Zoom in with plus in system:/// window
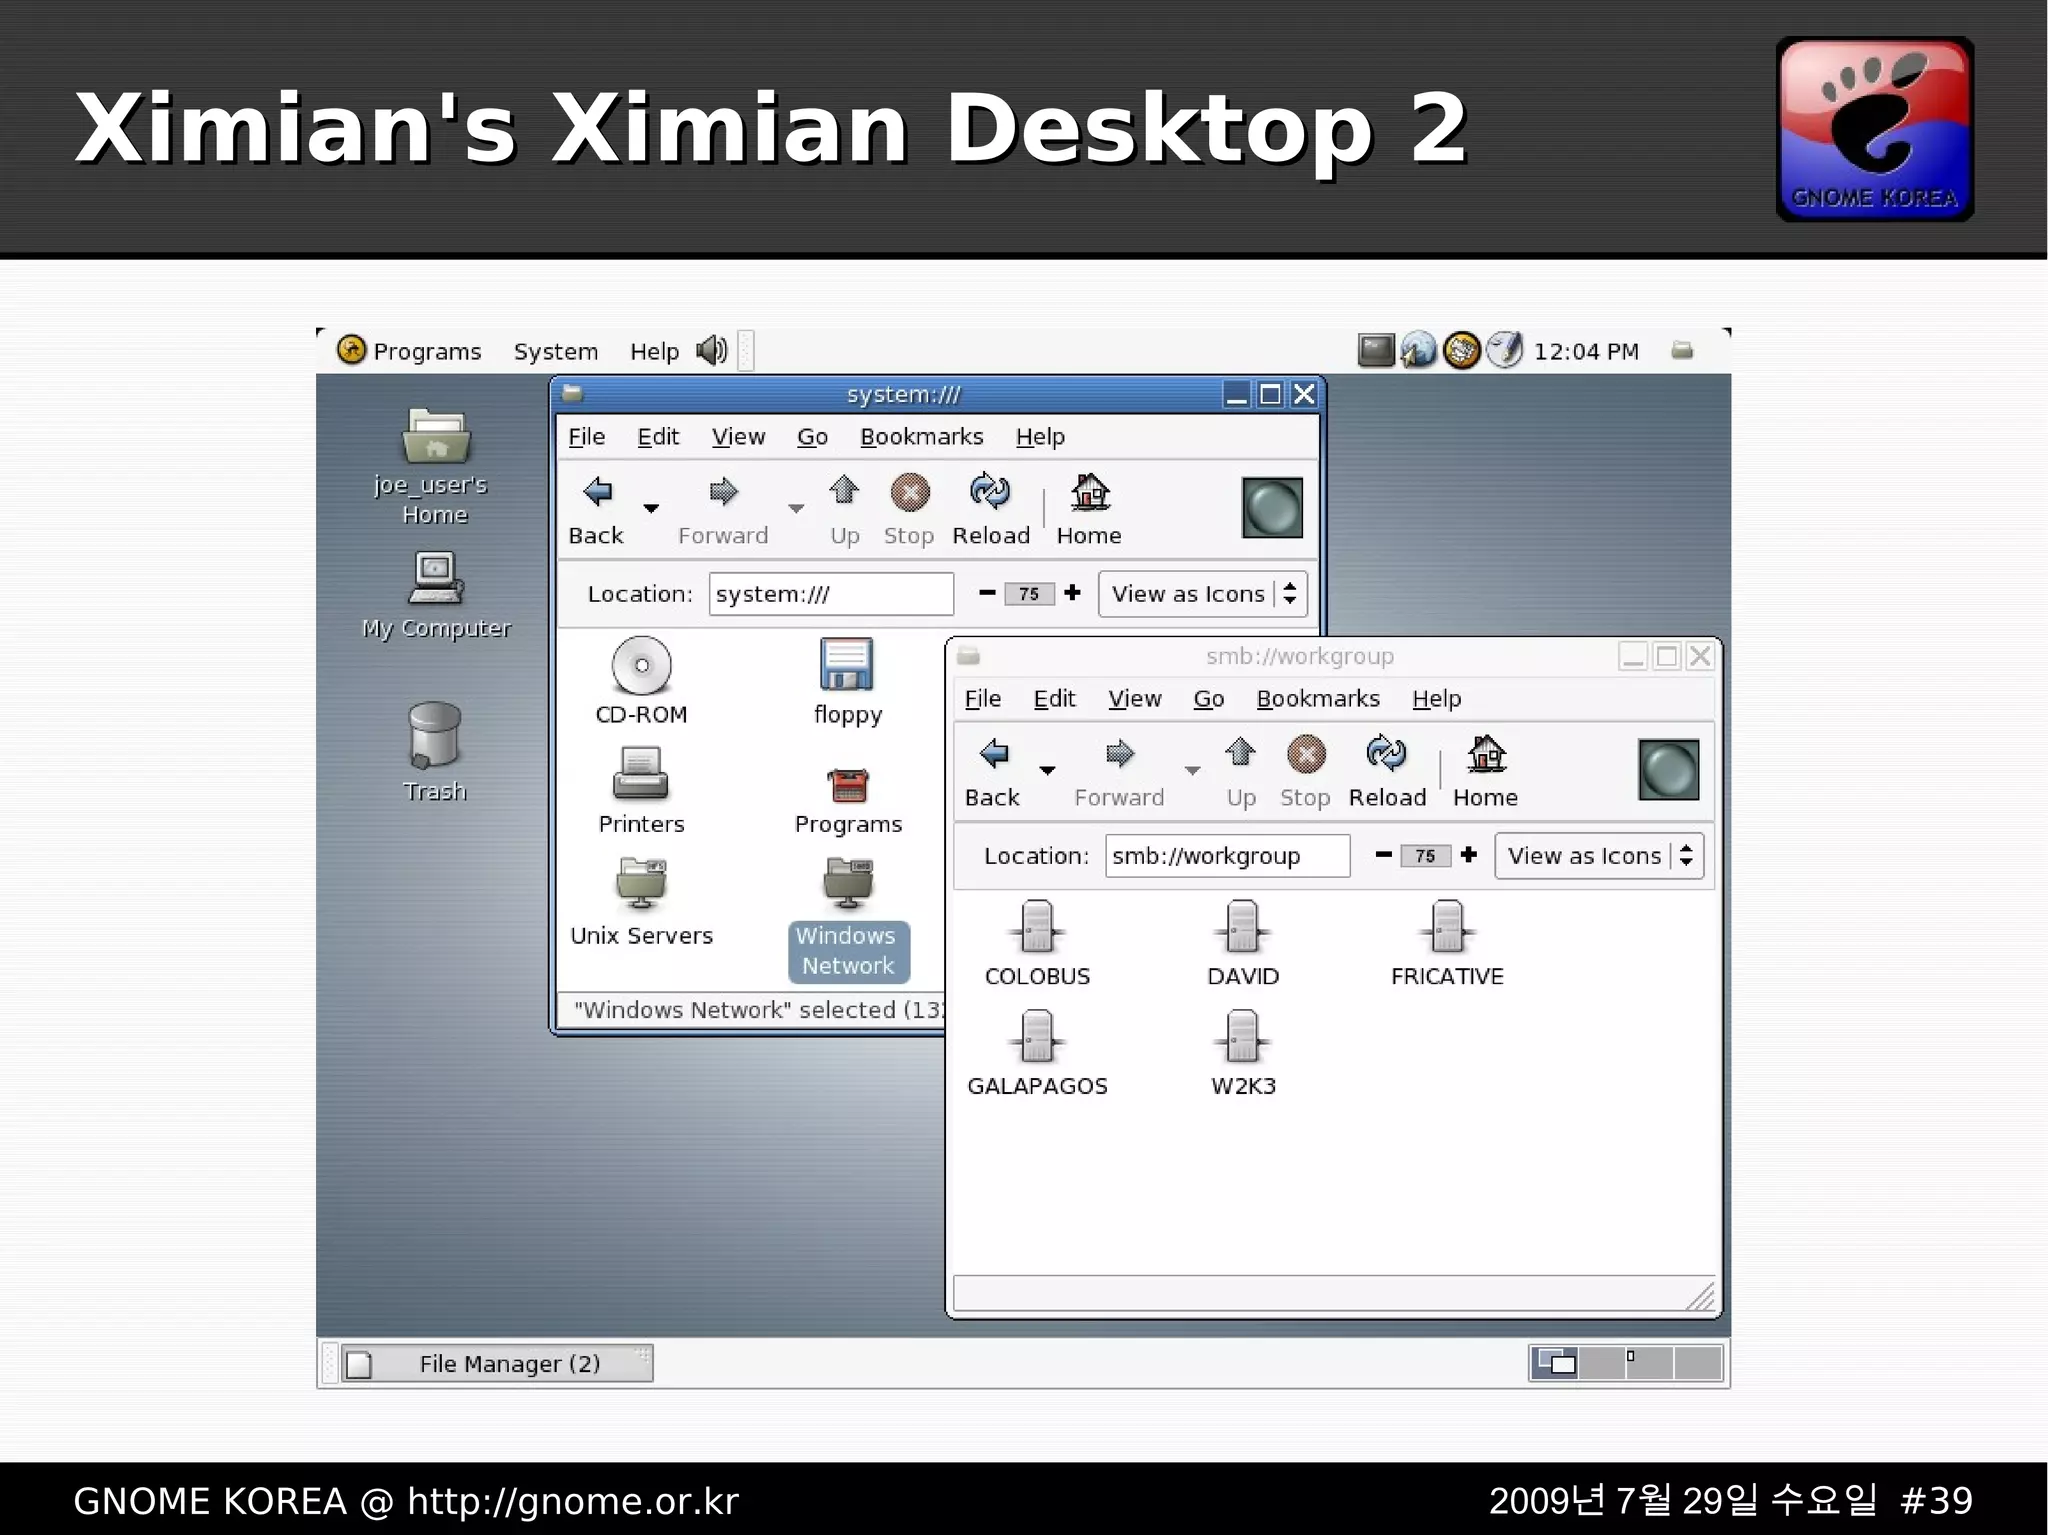This screenshot has width=2048, height=1535. (x=1073, y=593)
